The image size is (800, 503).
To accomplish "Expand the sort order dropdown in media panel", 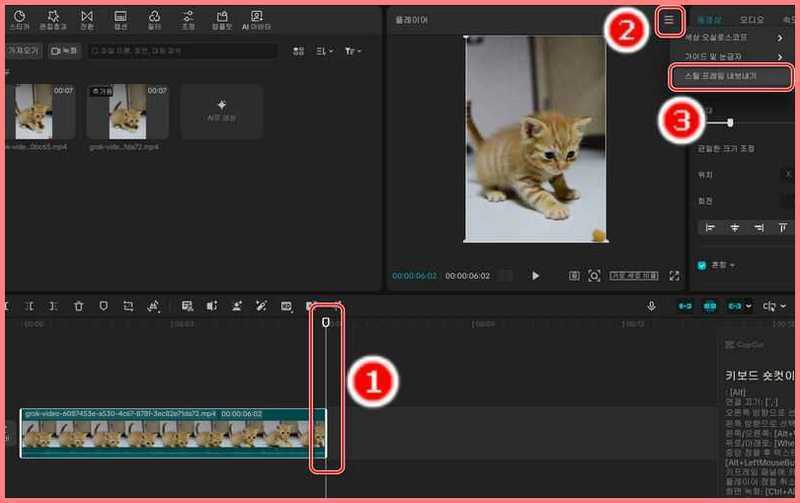I will [x=324, y=51].
